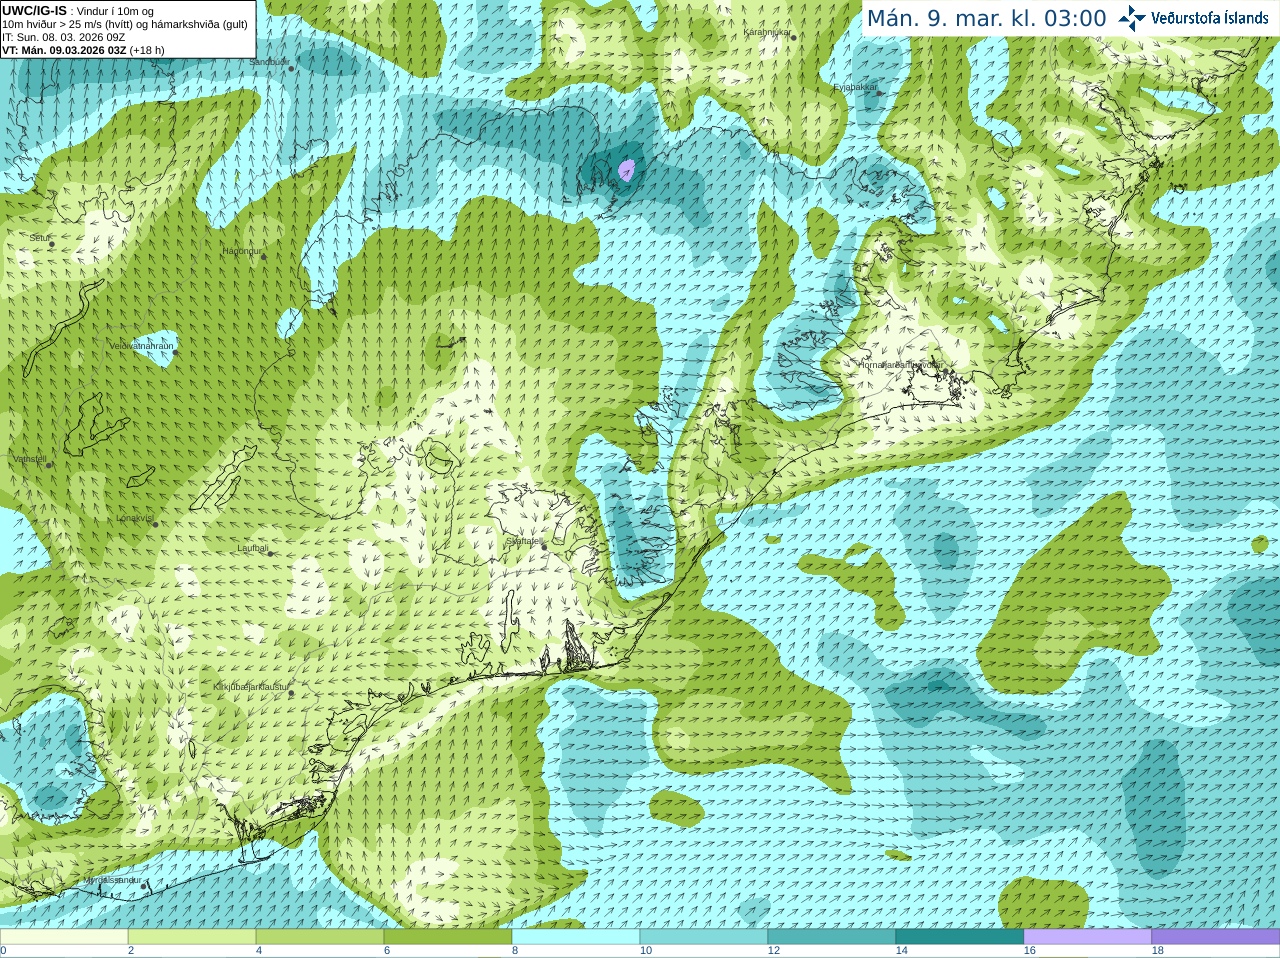The height and width of the screenshot is (958, 1280).
Task: Click the 12–14 m/s teal legend swatch
Action: pos(832,937)
